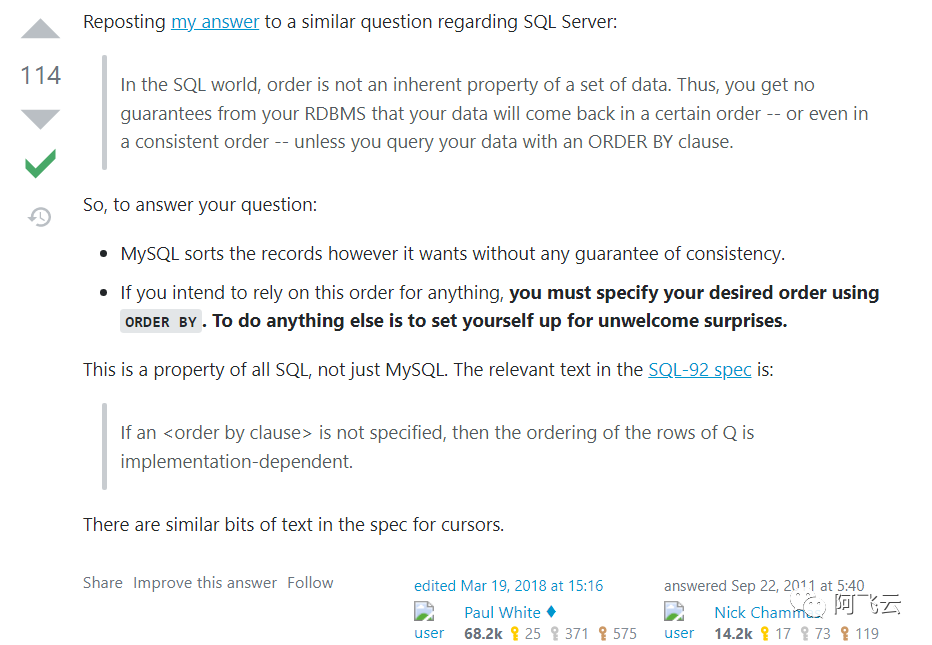Upvote this answer with the up arrow
This screenshot has height=645, width=932.
point(41,30)
